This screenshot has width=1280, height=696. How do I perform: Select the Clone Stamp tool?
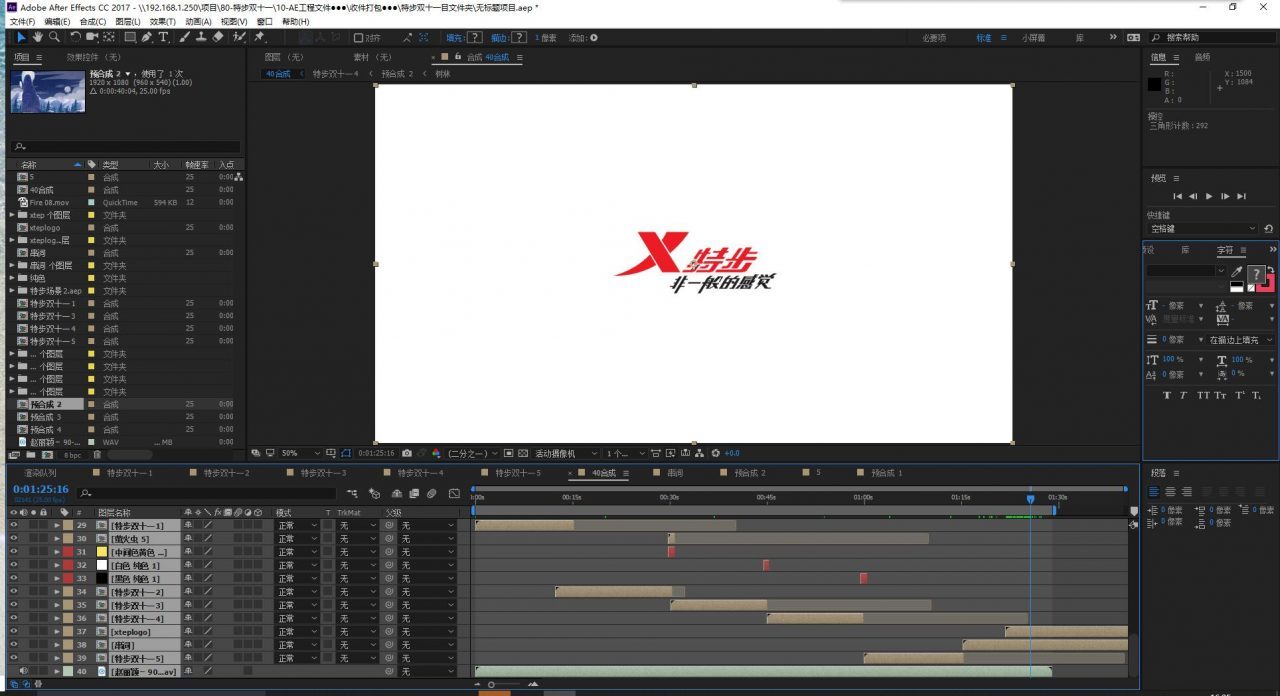click(201, 37)
